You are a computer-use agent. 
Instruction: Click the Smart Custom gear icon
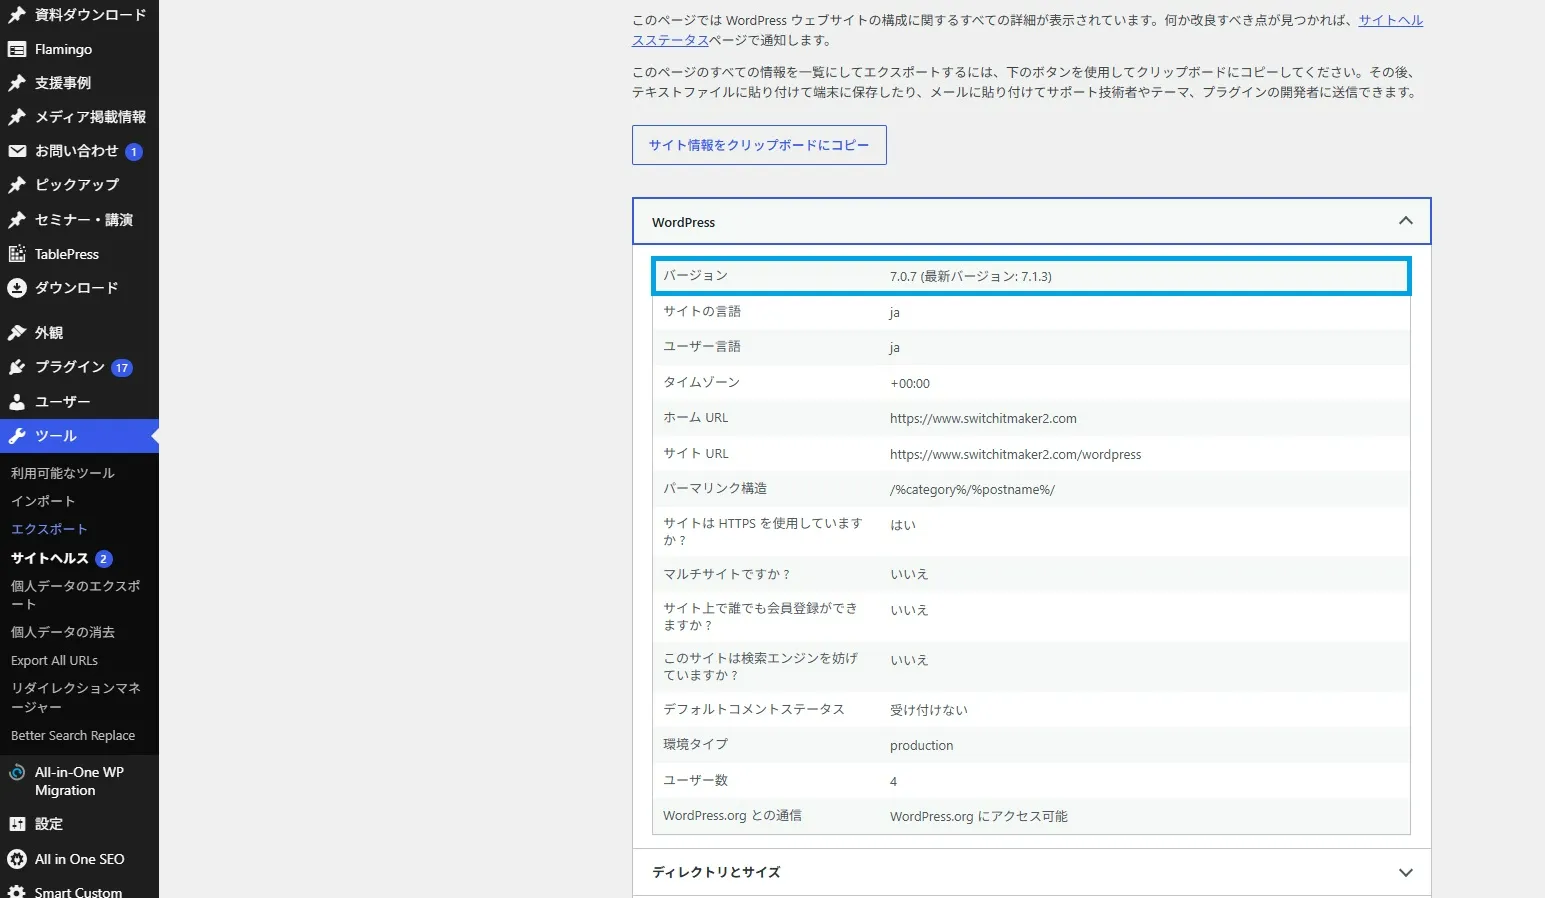click(17, 891)
